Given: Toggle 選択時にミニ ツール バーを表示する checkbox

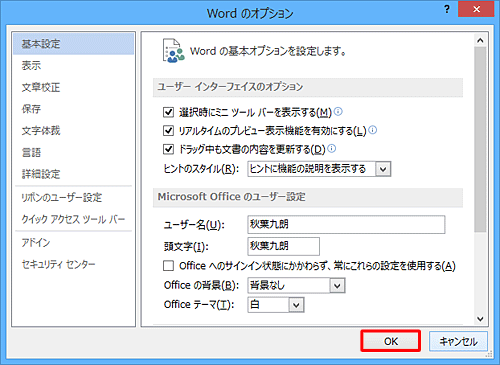Looking at the screenshot, I should (168, 112).
